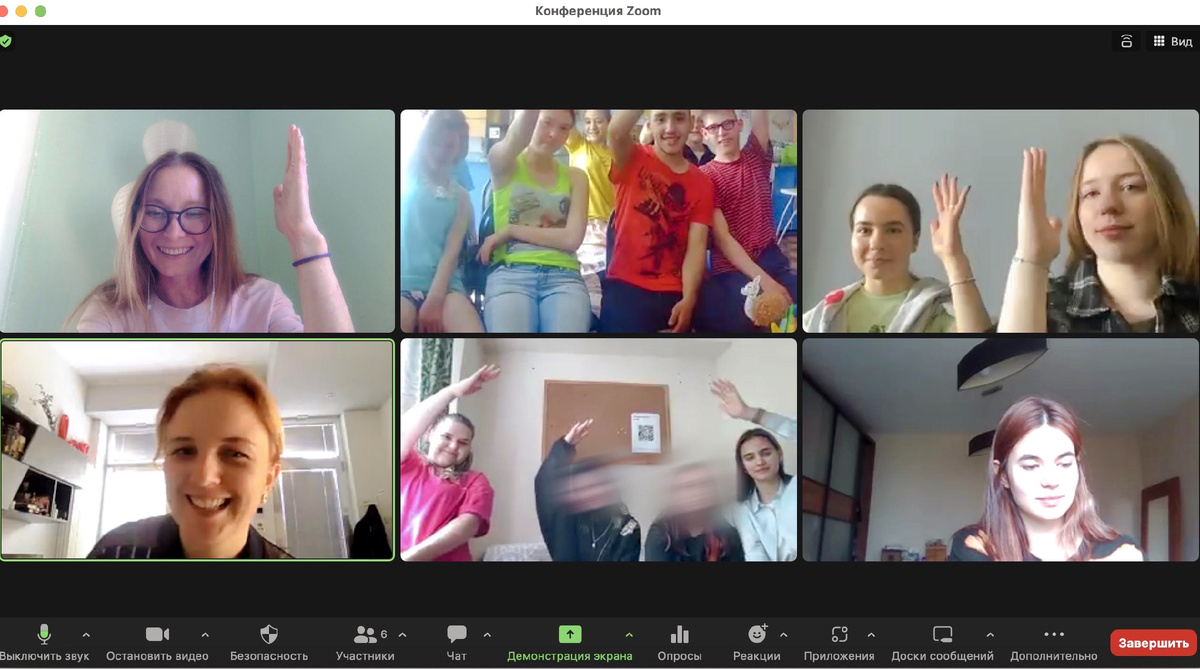1200x669 pixels.
Task: Open the Приложения apps panel
Action: click(x=839, y=643)
